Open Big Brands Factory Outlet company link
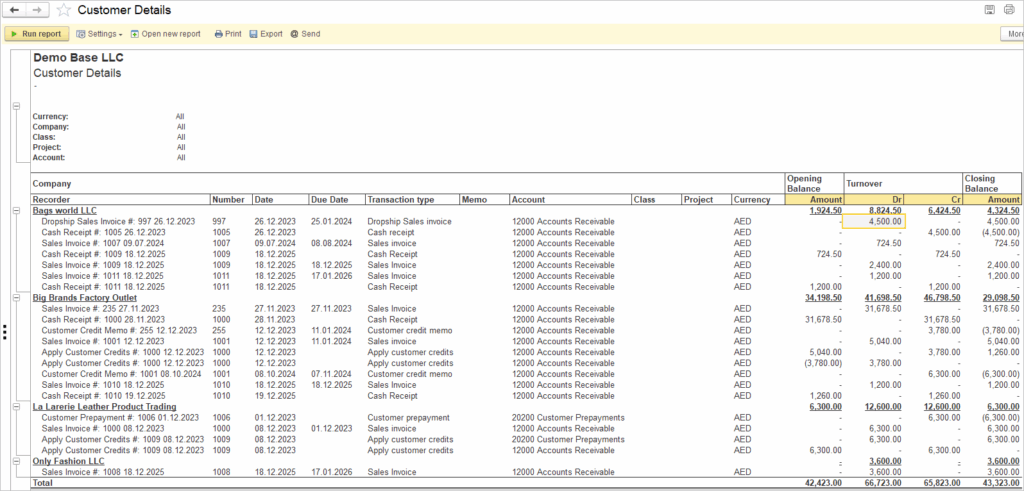Viewport: 1024px width, 491px height. [84, 298]
